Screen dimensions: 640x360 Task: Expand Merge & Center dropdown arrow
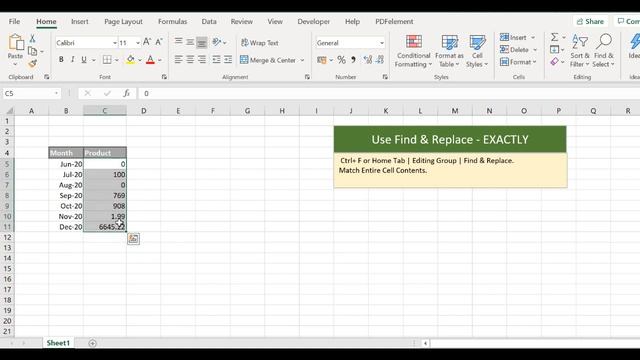[302, 60]
